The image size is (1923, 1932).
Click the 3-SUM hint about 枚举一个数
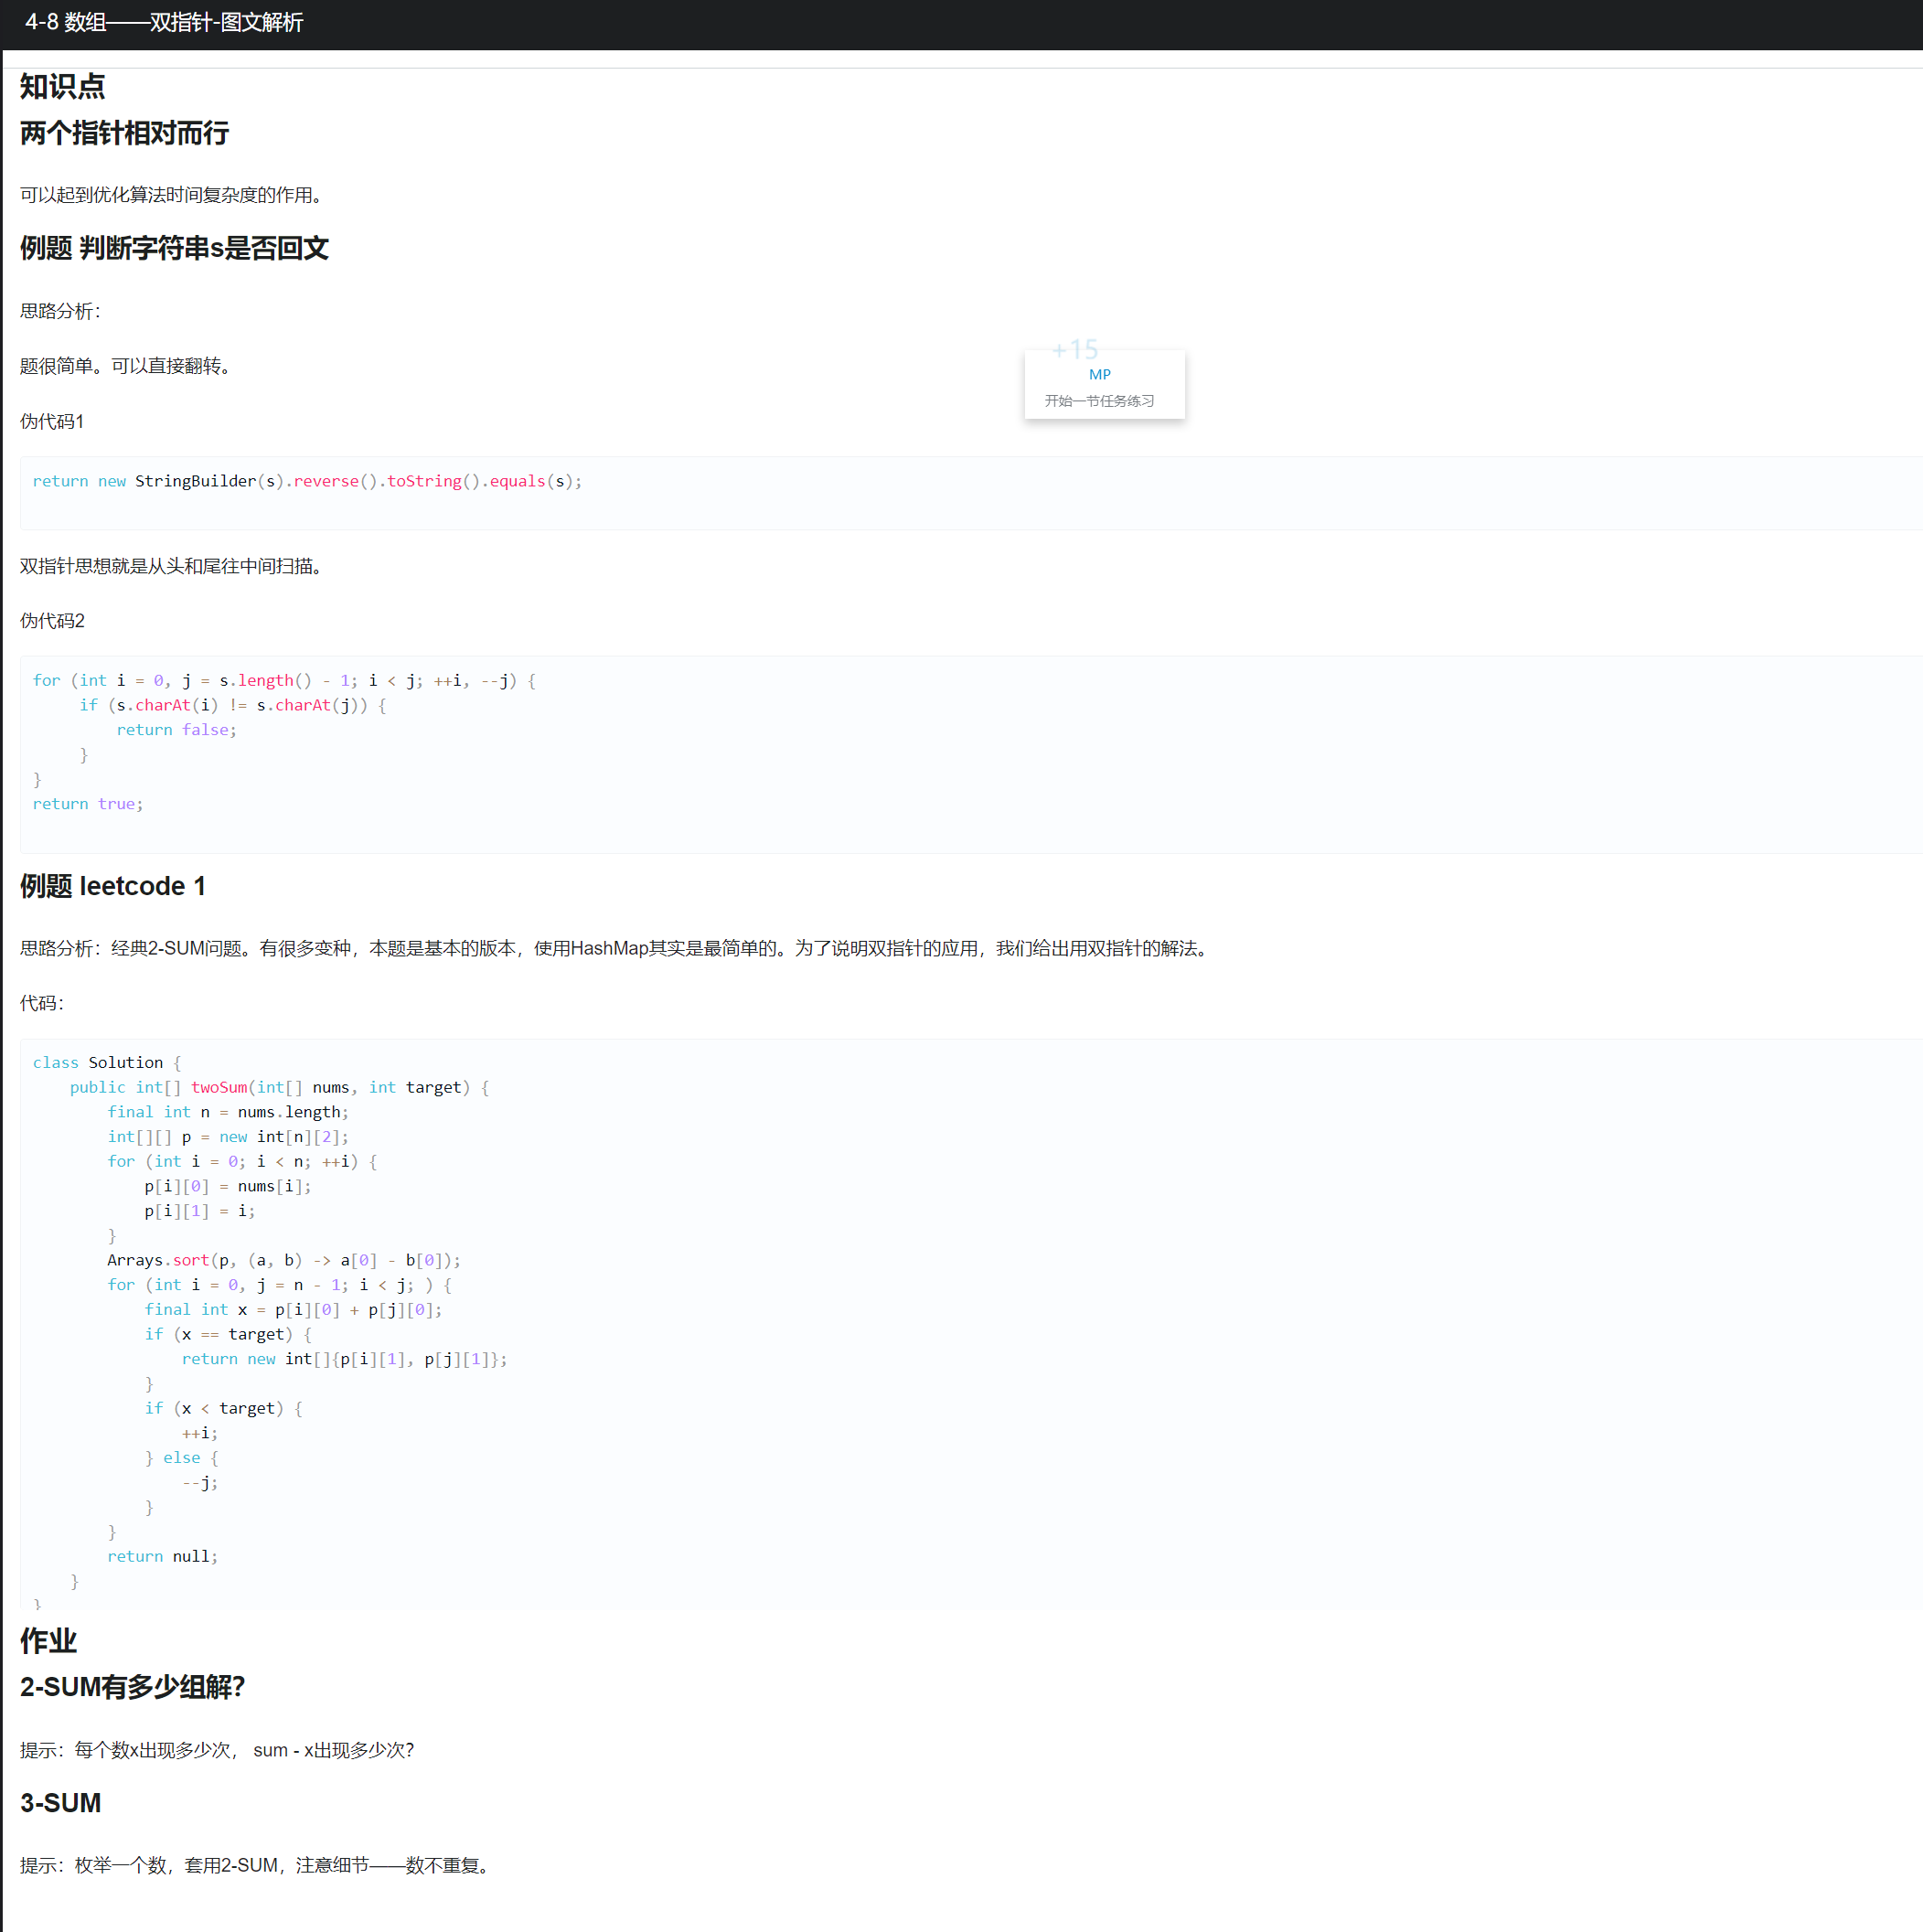(256, 1865)
